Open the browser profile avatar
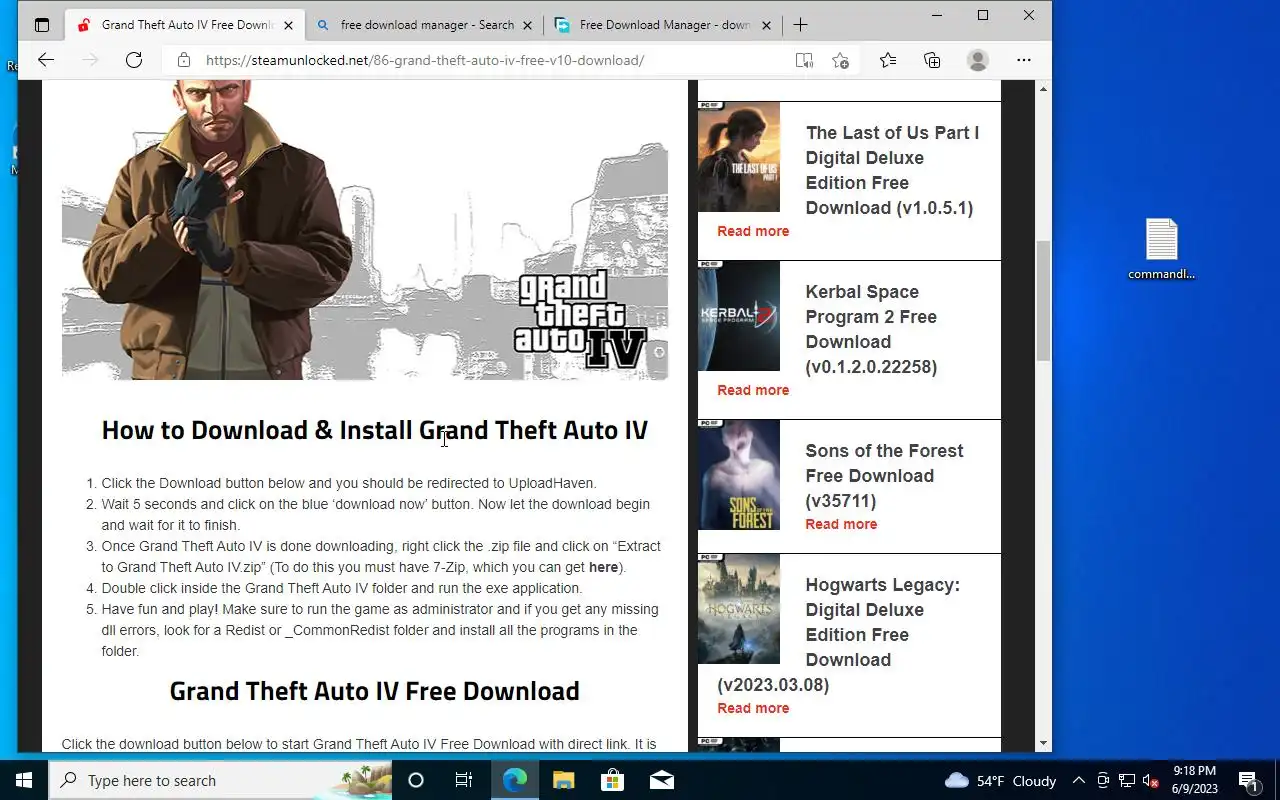Image resolution: width=1280 pixels, height=800 pixels. (978, 60)
